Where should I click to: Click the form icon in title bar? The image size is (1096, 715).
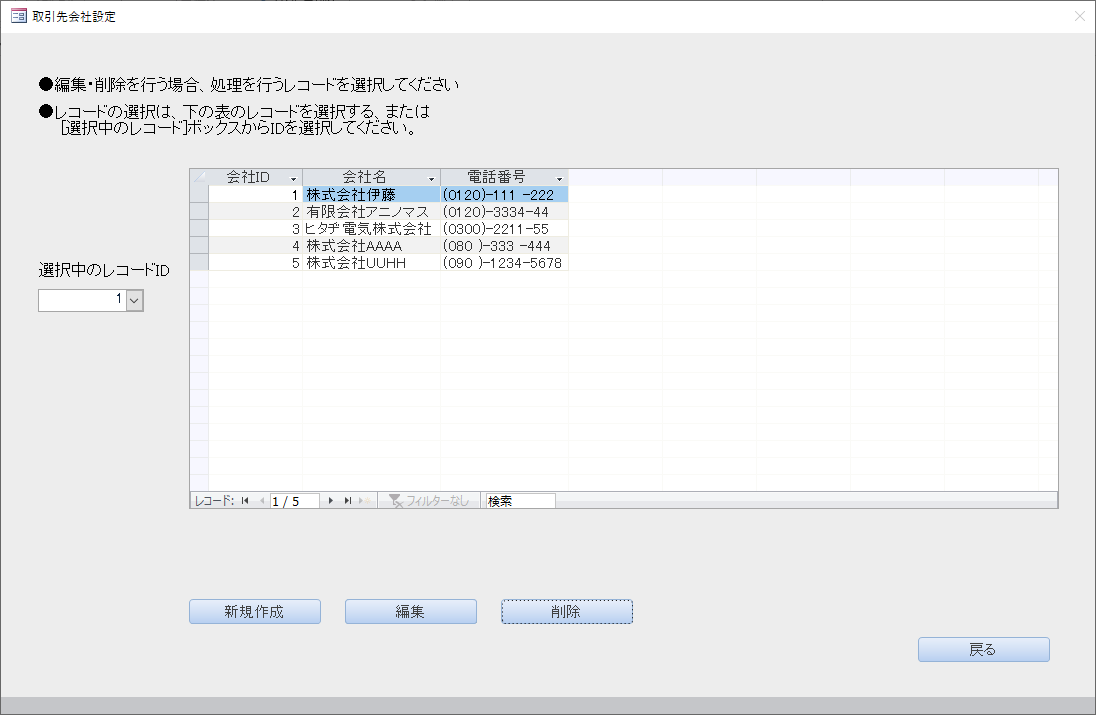(x=18, y=16)
